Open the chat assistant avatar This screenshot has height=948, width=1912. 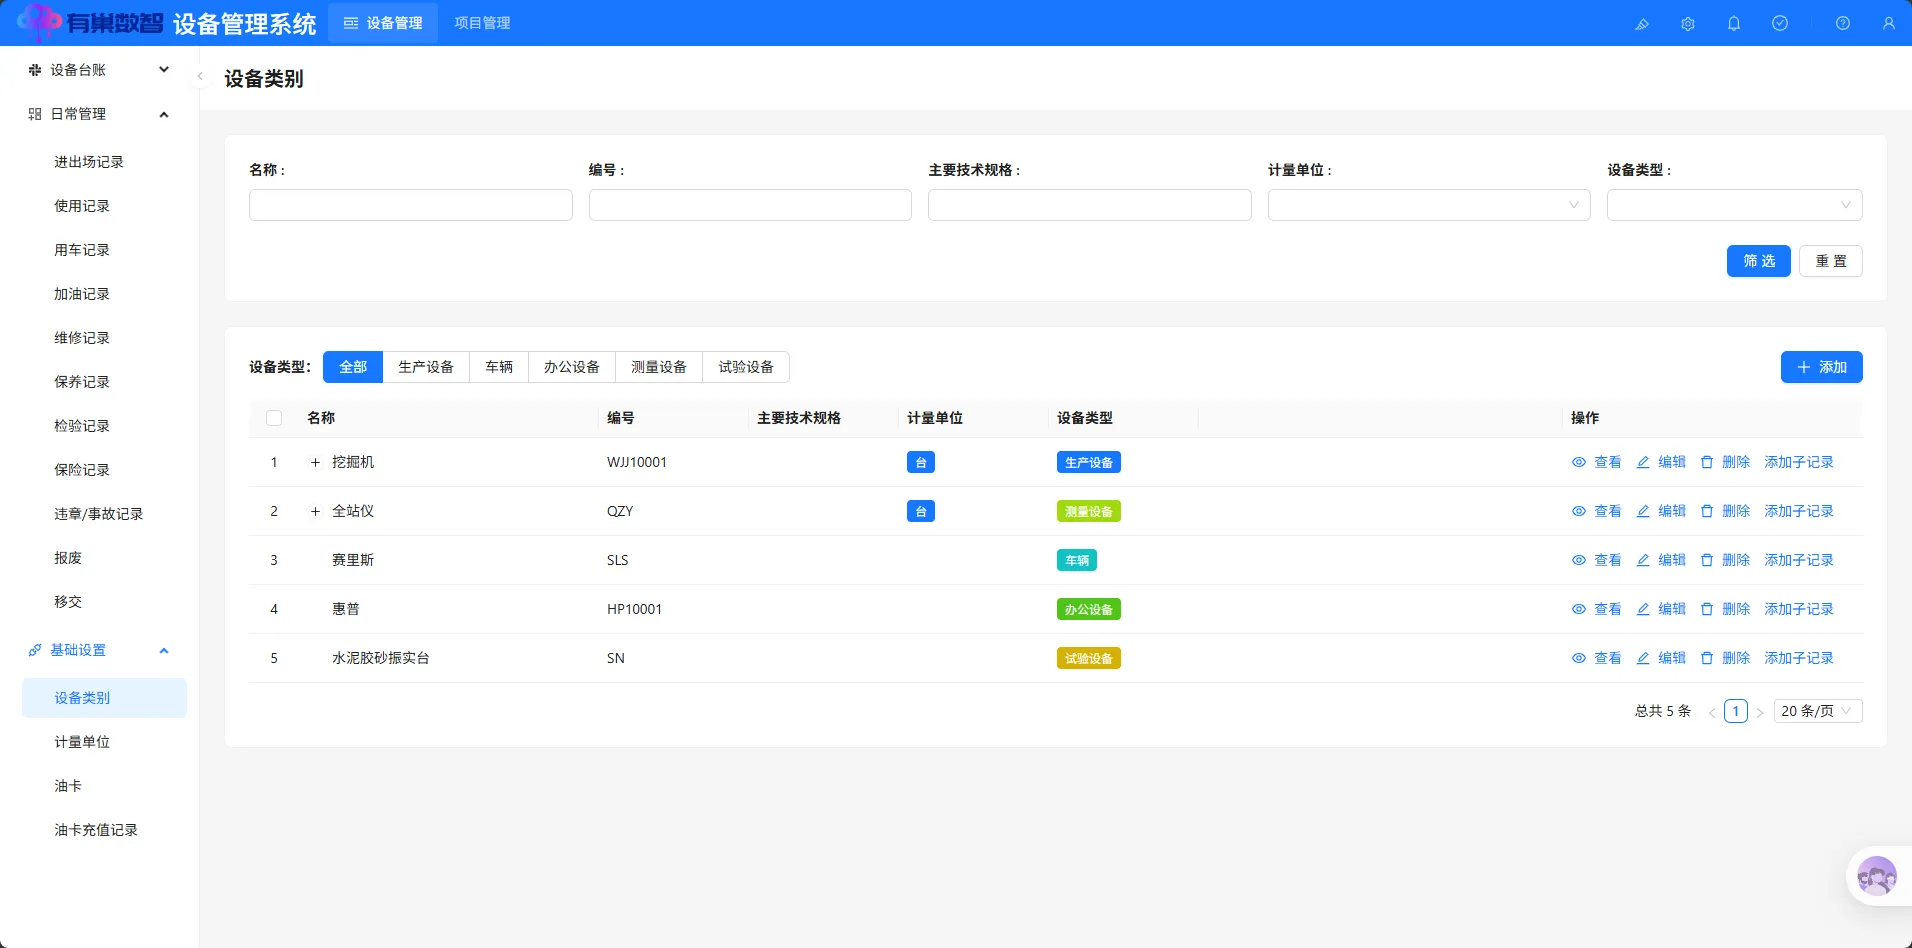click(1877, 876)
